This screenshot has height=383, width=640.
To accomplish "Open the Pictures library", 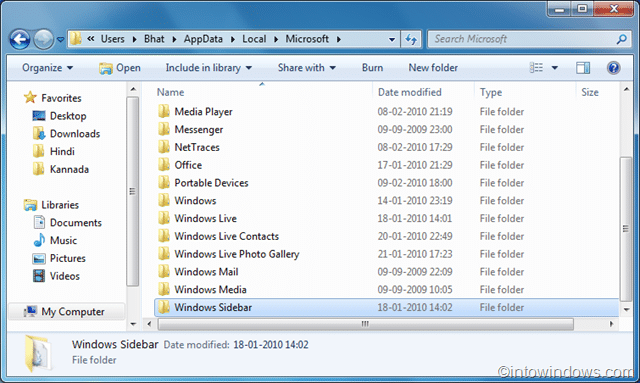I will (68, 258).
